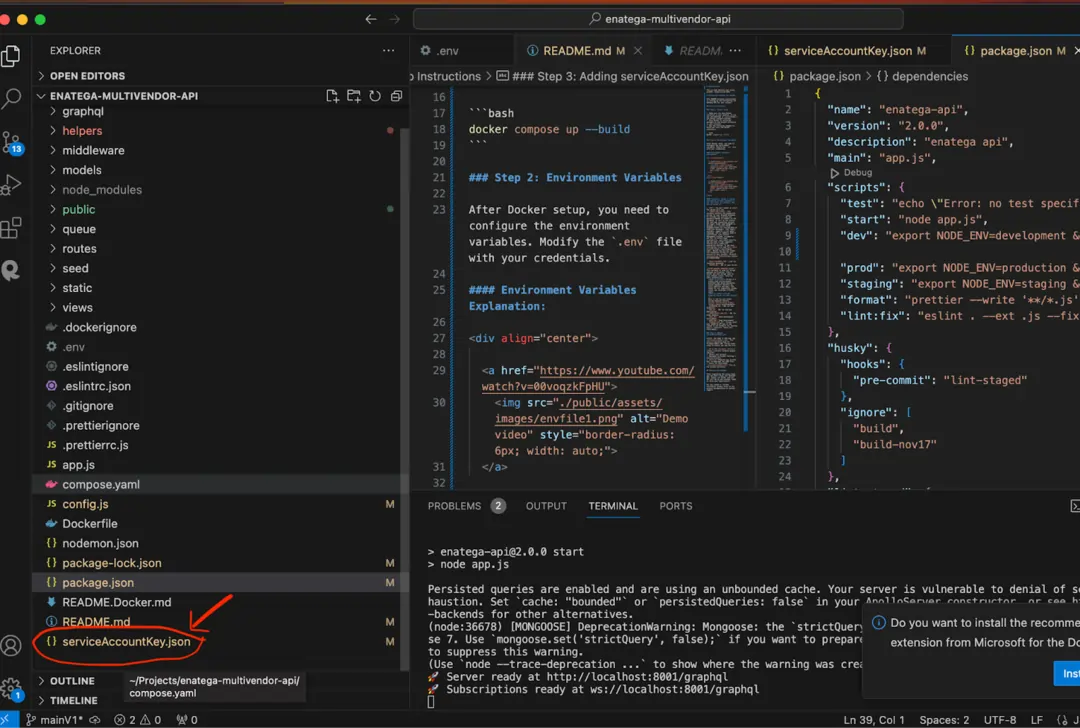The height and width of the screenshot is (728, 1080).
Task: Expand the helpers folder
Action: (82, 131)
